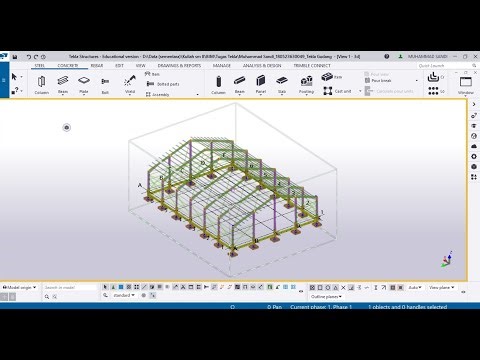Choose the concrete Panel tool
Image resolution: width=480 pixels, height=360 pixels.
[261, 85]
